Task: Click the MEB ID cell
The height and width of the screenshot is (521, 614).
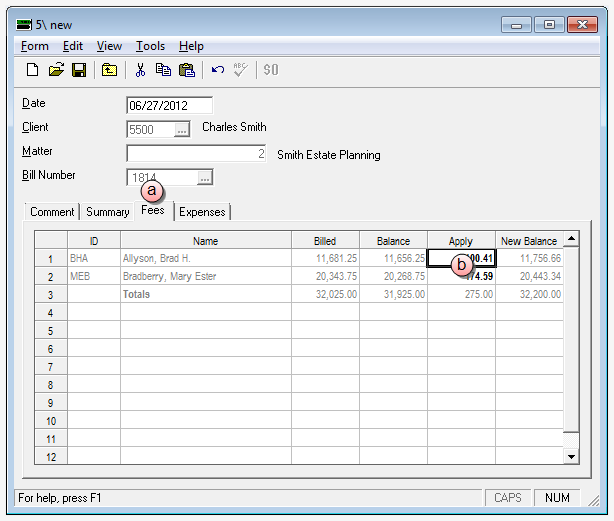Action: coord(94,276)
